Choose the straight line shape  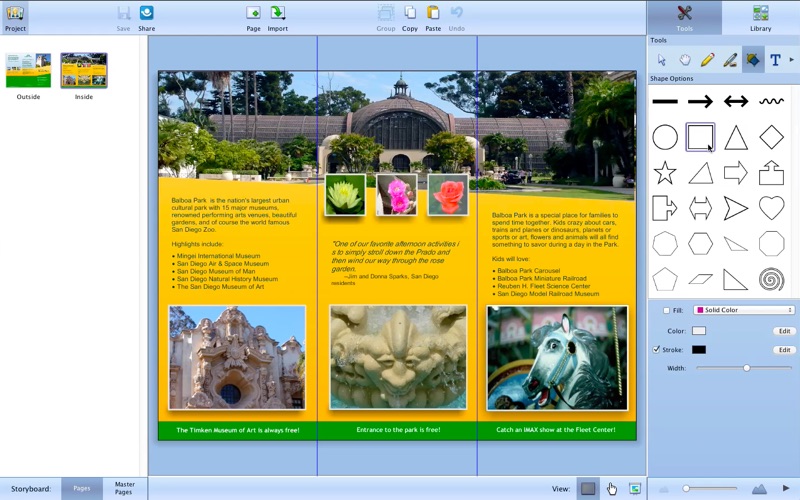pos(665,102)
